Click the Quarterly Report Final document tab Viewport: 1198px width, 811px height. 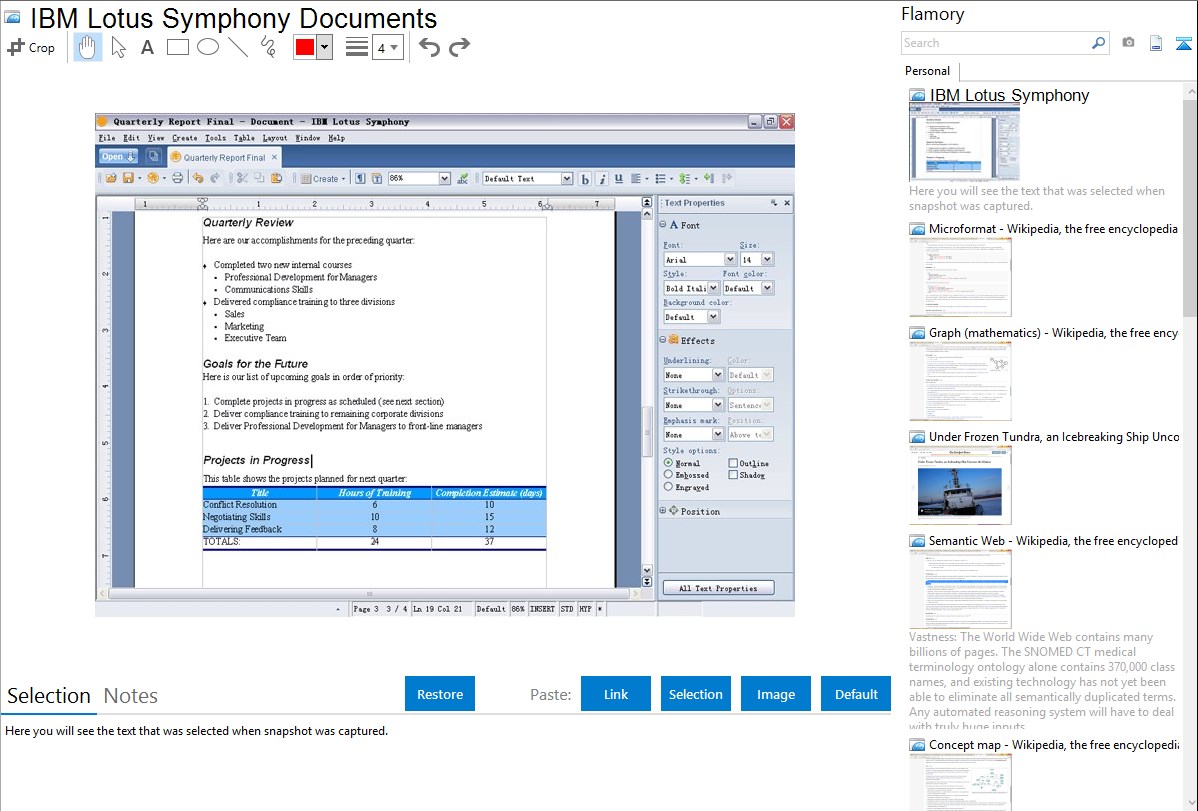[x=224, y=157]
